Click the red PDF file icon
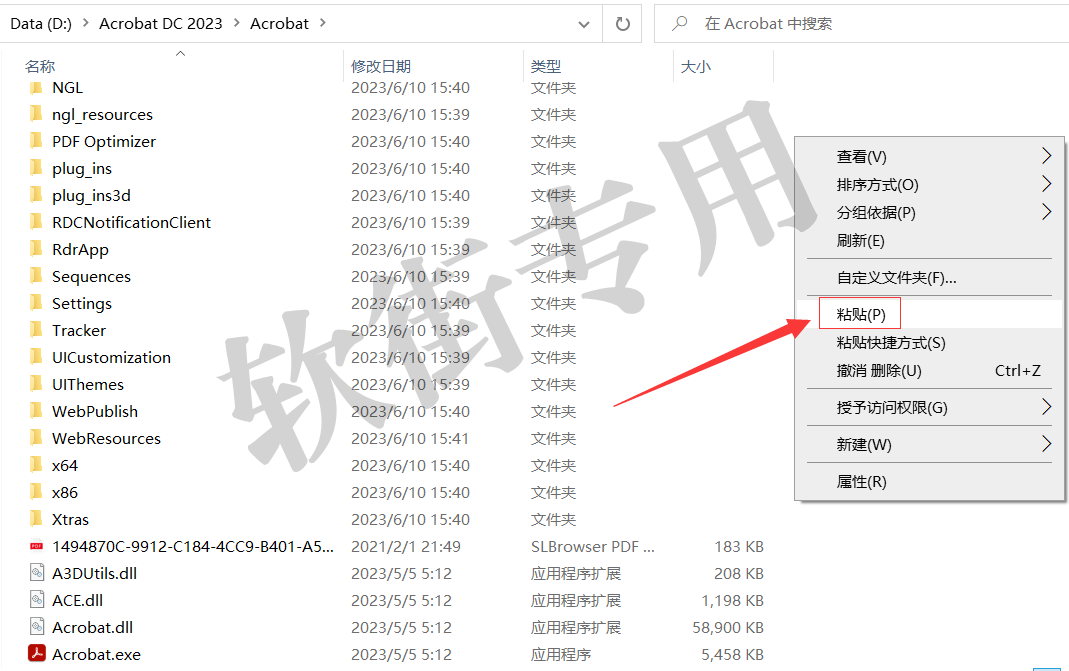Screen dimensions: 1069x671 37,546
